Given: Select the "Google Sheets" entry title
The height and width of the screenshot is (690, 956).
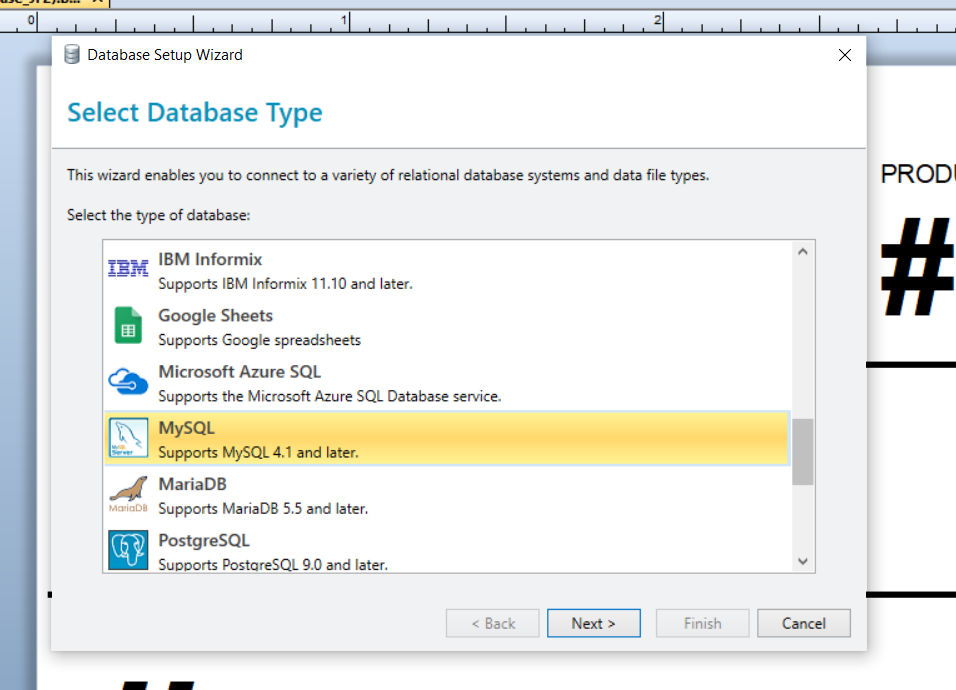Looking at the screenshot, I should (x=216, y=316).
